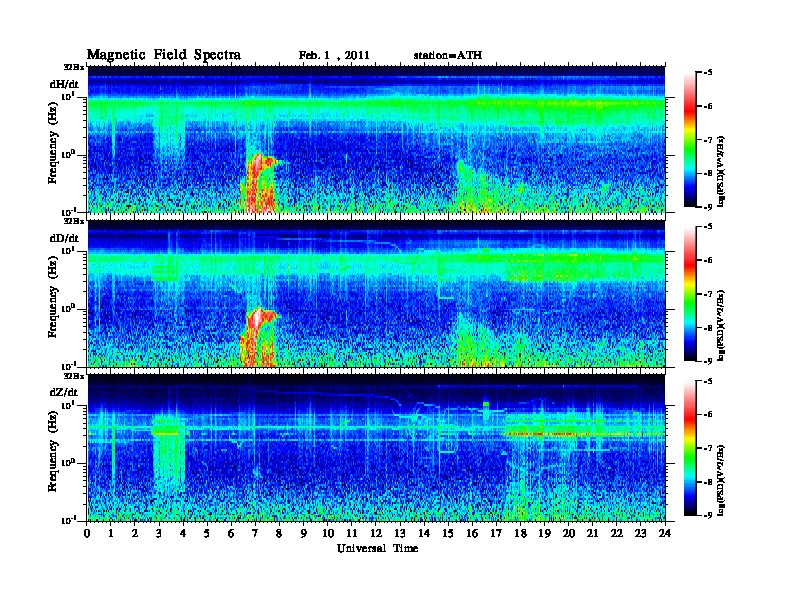This screenshot has width=792, height=612.
Task: Click the "Universal Time" axis title
Action: click(377, 548)
